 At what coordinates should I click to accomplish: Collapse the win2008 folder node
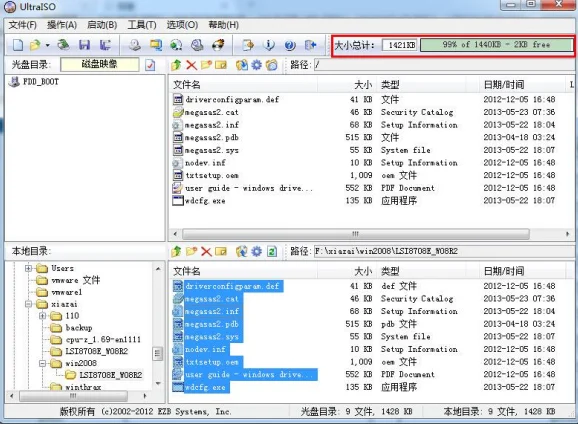point(42,364)
